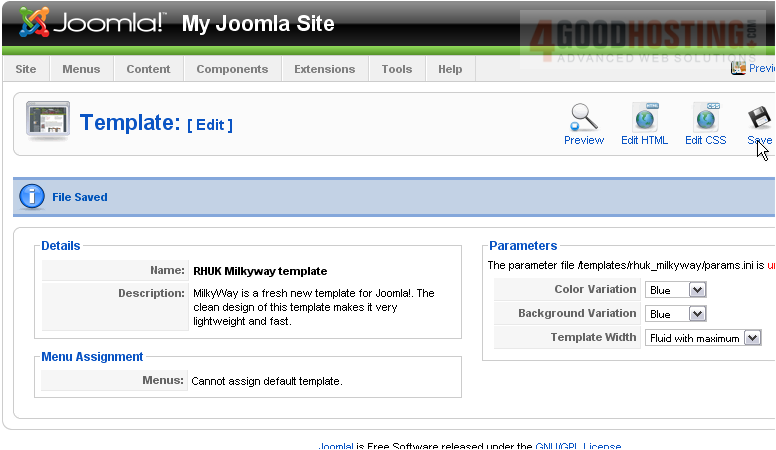Open the Menus menu
776x450 pixels.
tap(81, 69)
